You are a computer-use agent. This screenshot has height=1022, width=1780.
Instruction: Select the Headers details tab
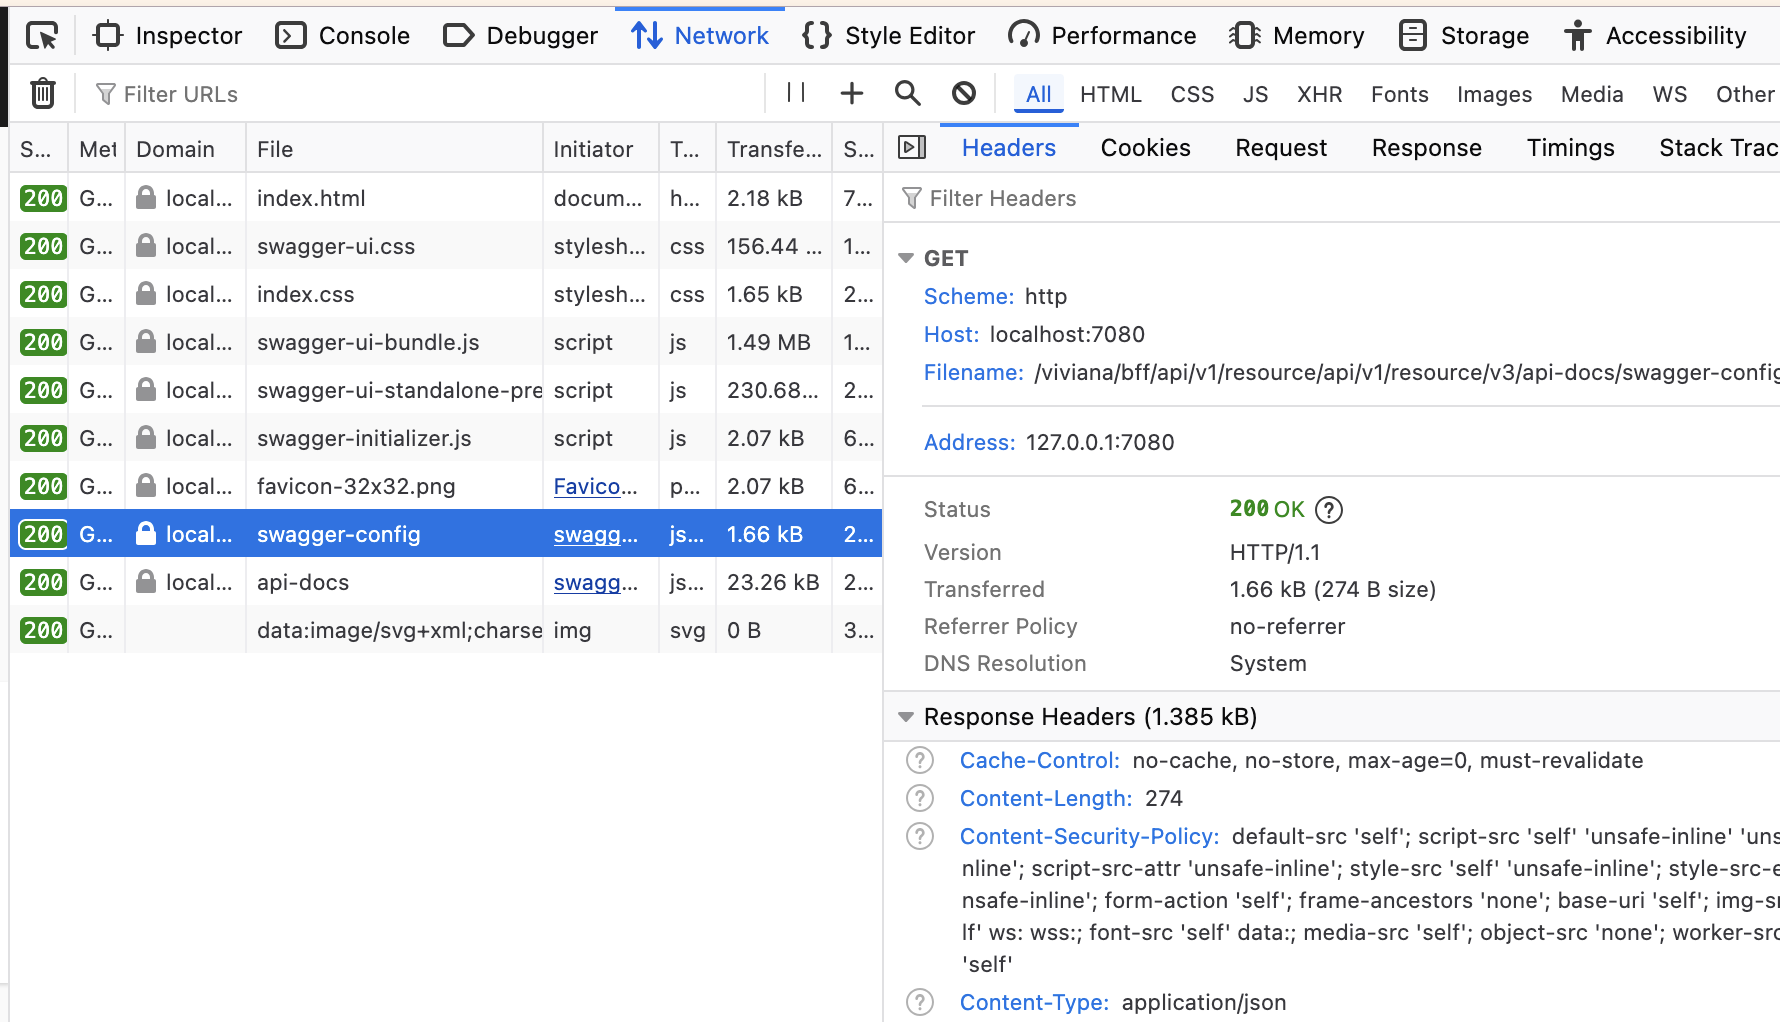pyautogui.click(x=1008, y=148)
